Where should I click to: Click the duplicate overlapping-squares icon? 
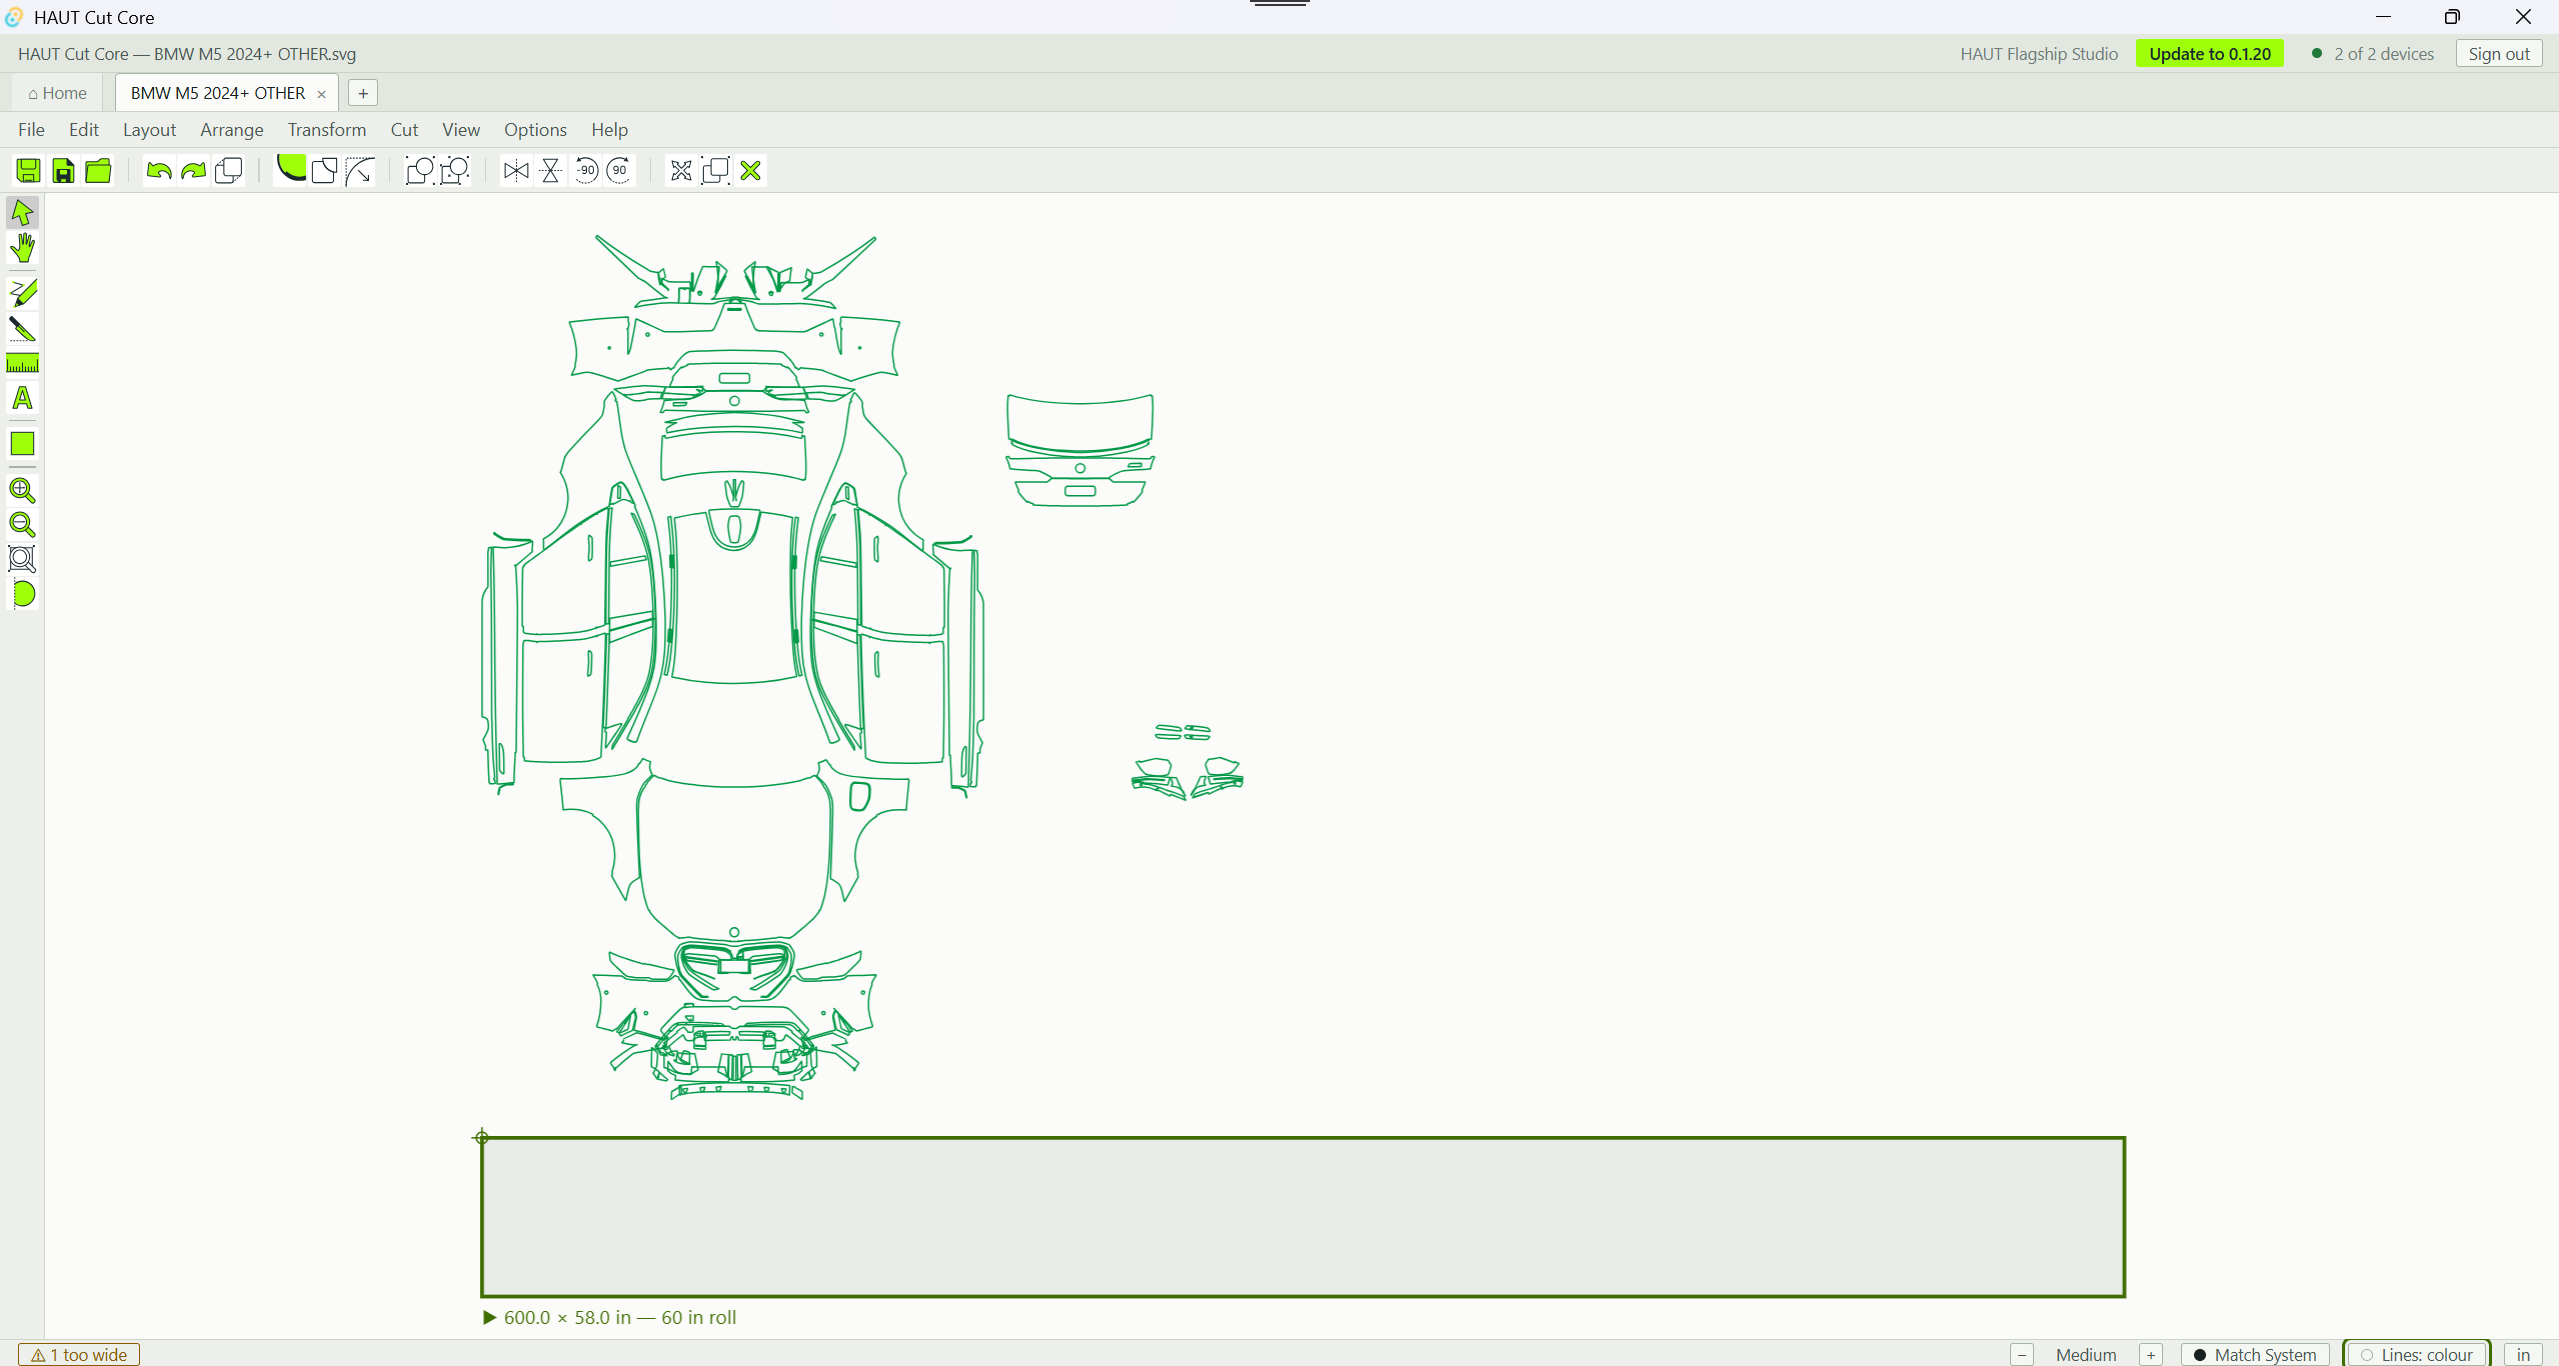(229, 171)
